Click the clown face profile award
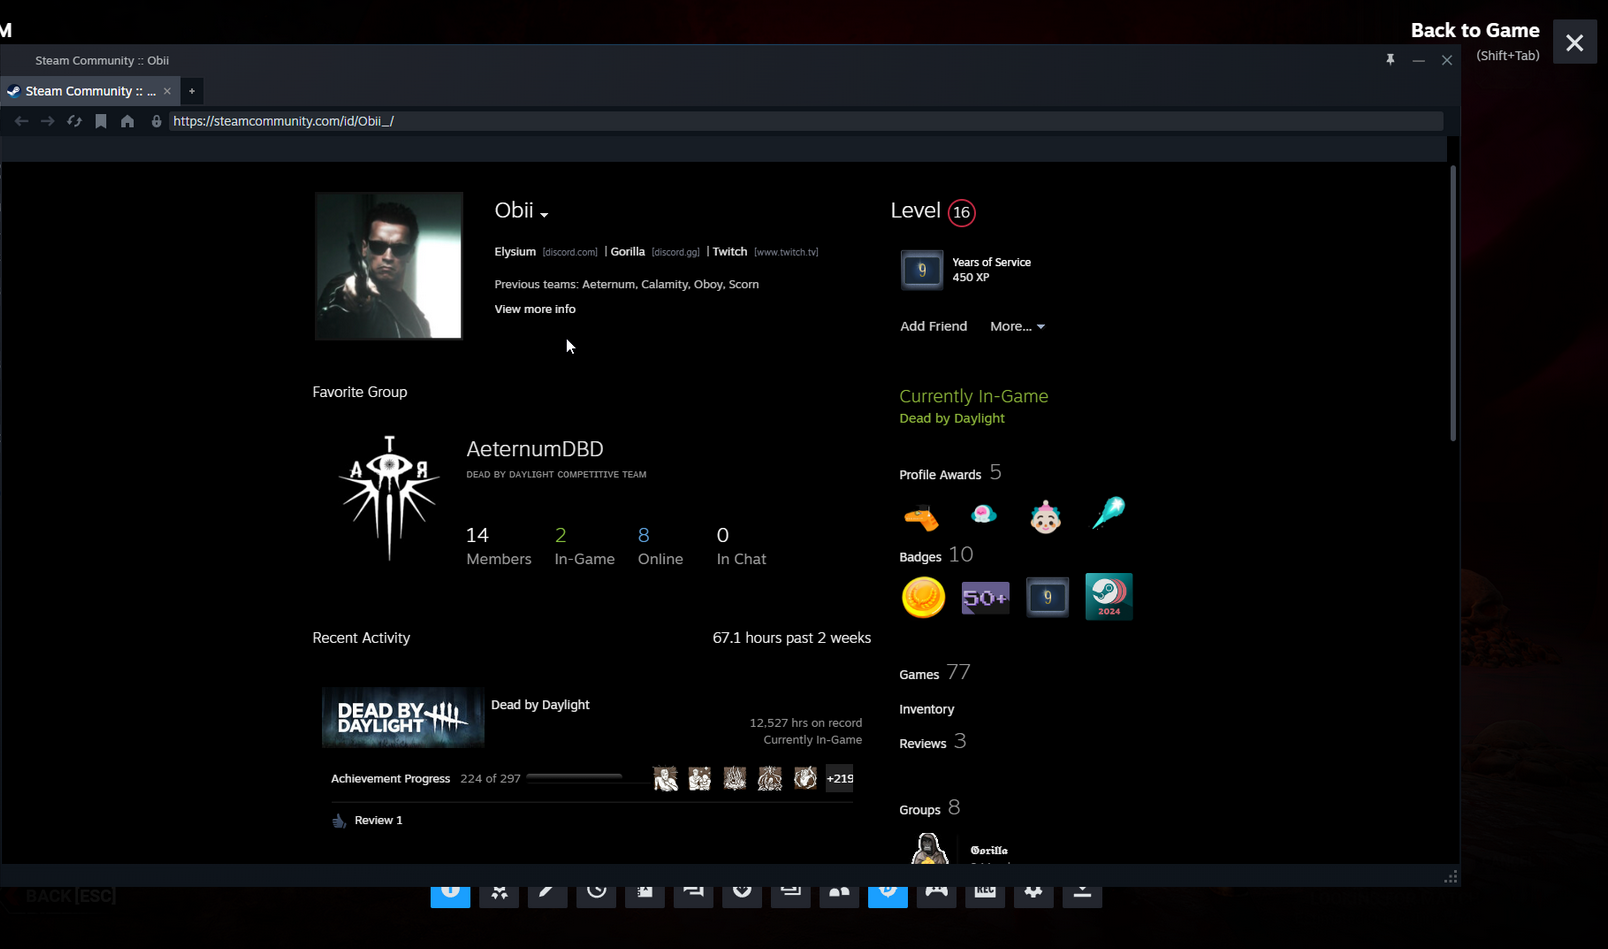Screen dimensions: 1608x949 [1045, 517]
